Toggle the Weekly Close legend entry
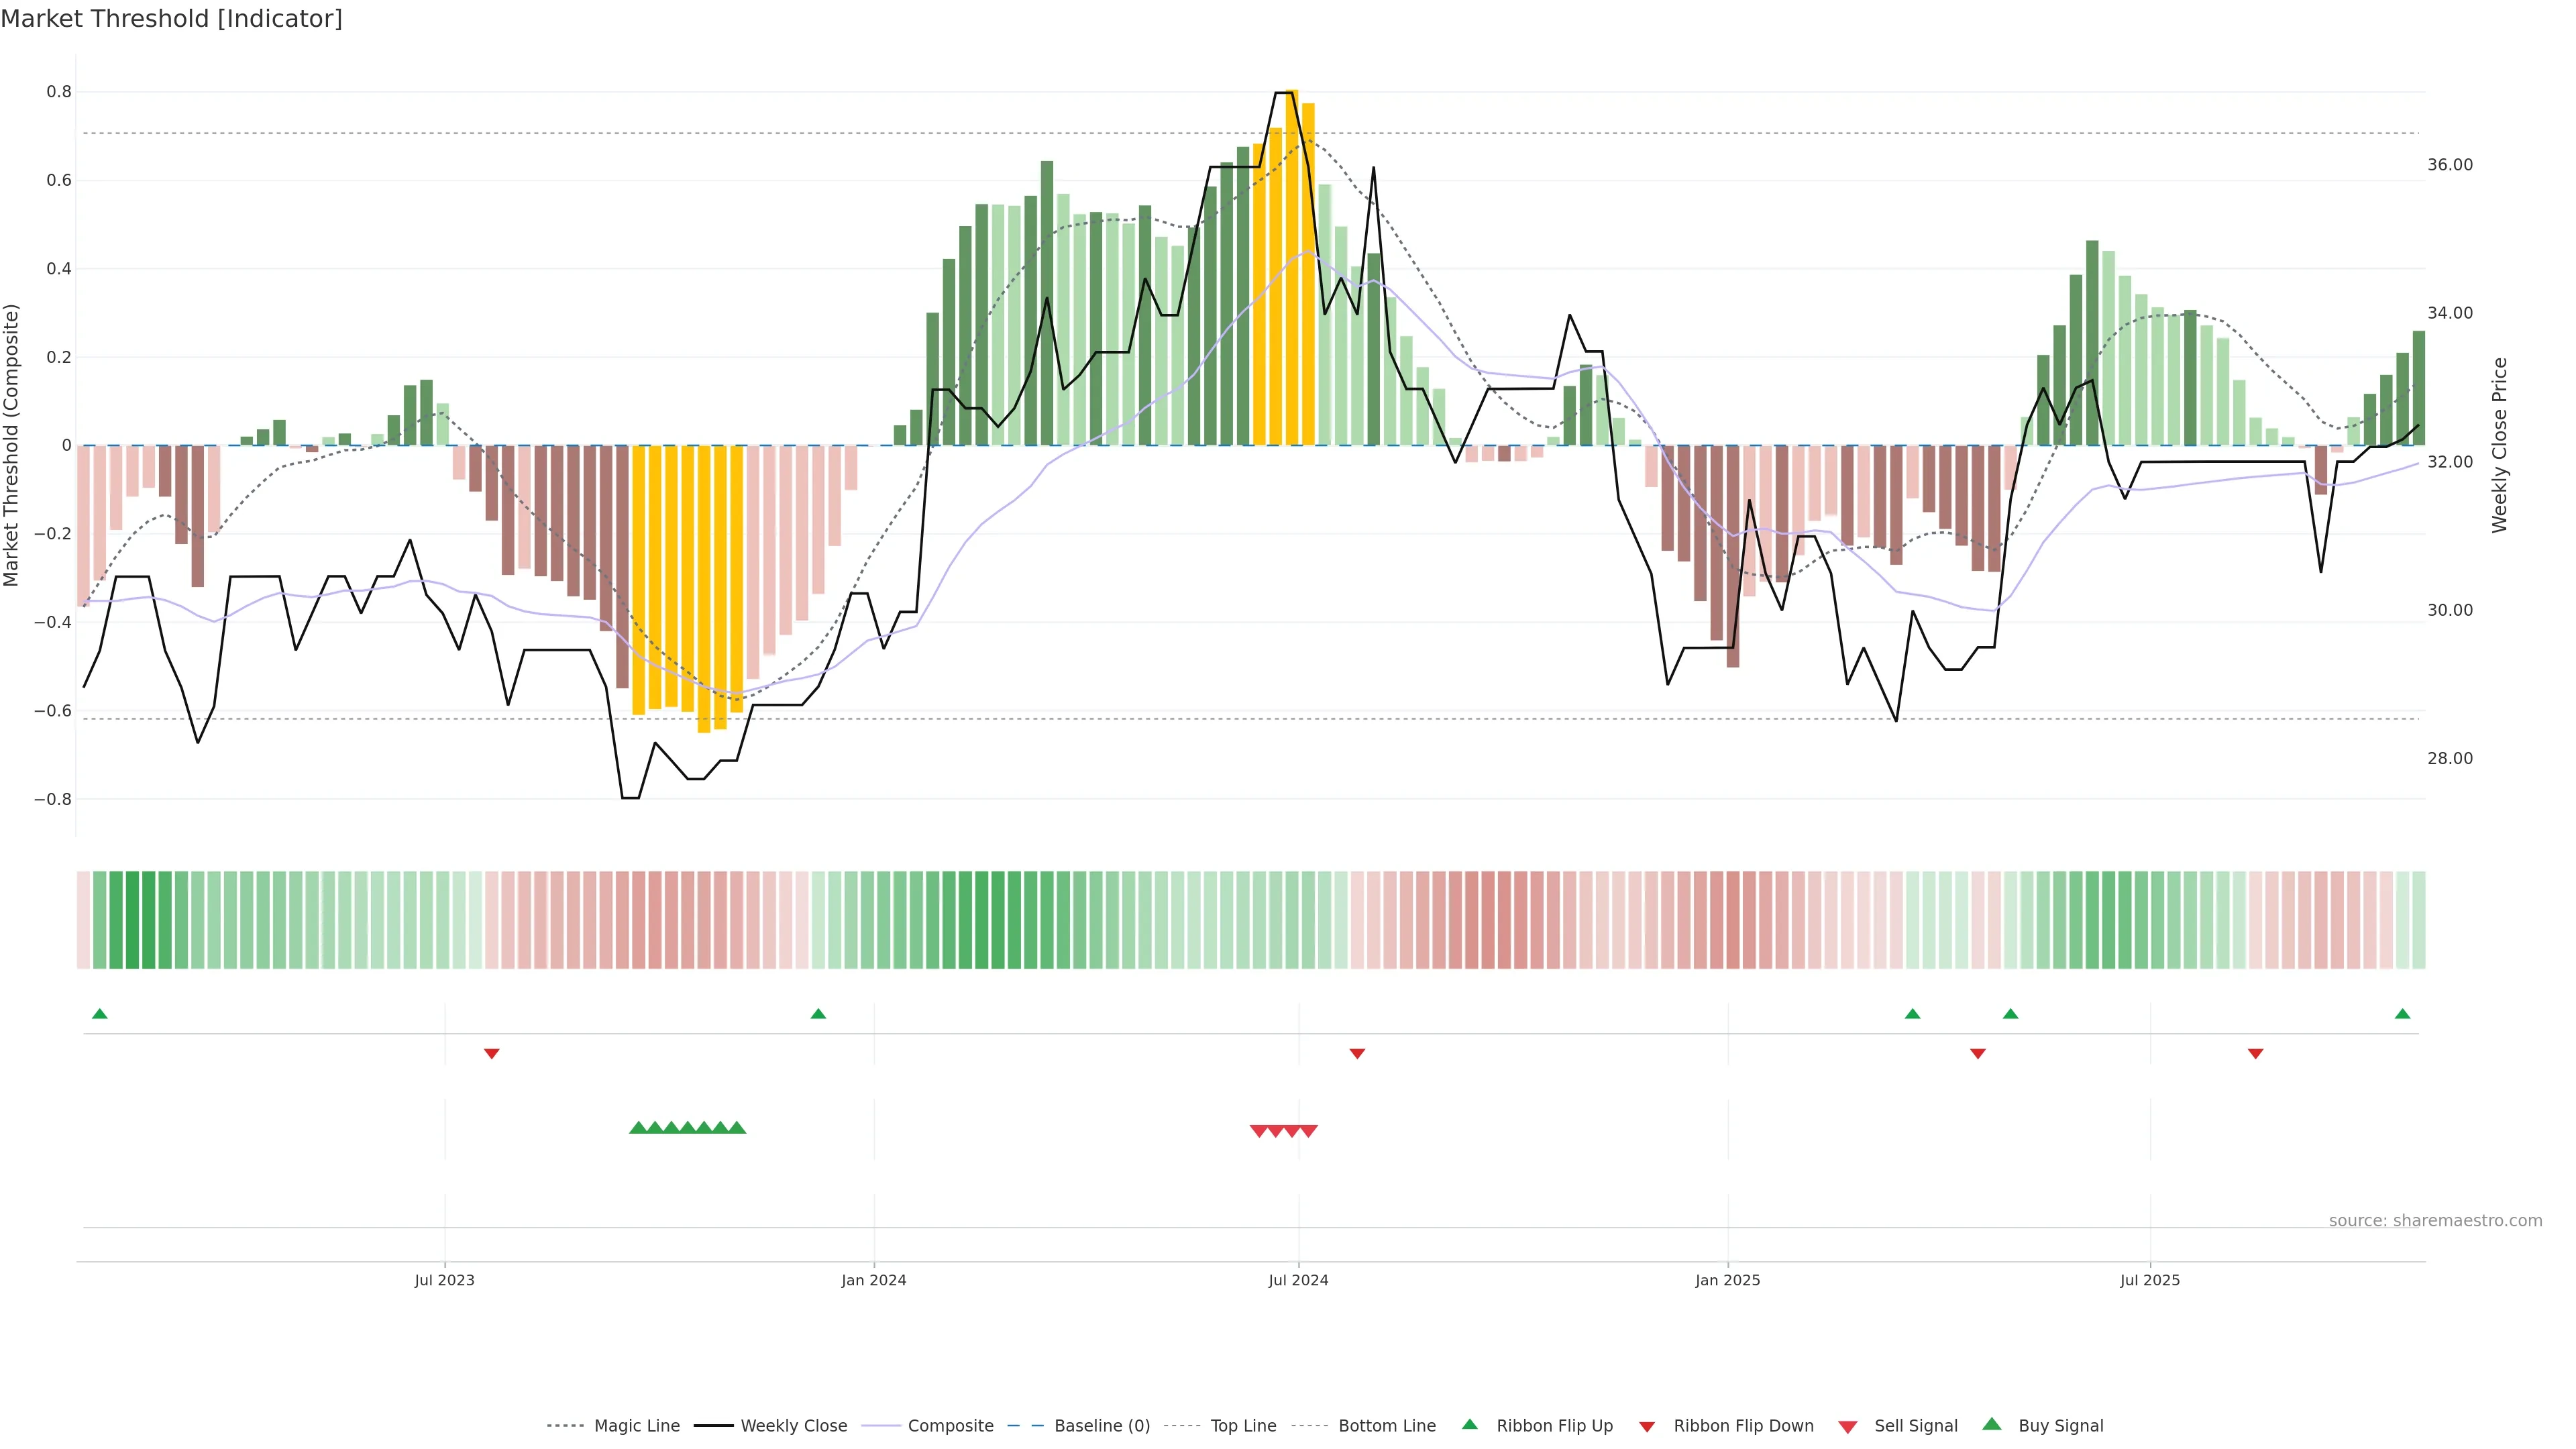This screenshot has height=1449, width=2576. pos(793,1426)
